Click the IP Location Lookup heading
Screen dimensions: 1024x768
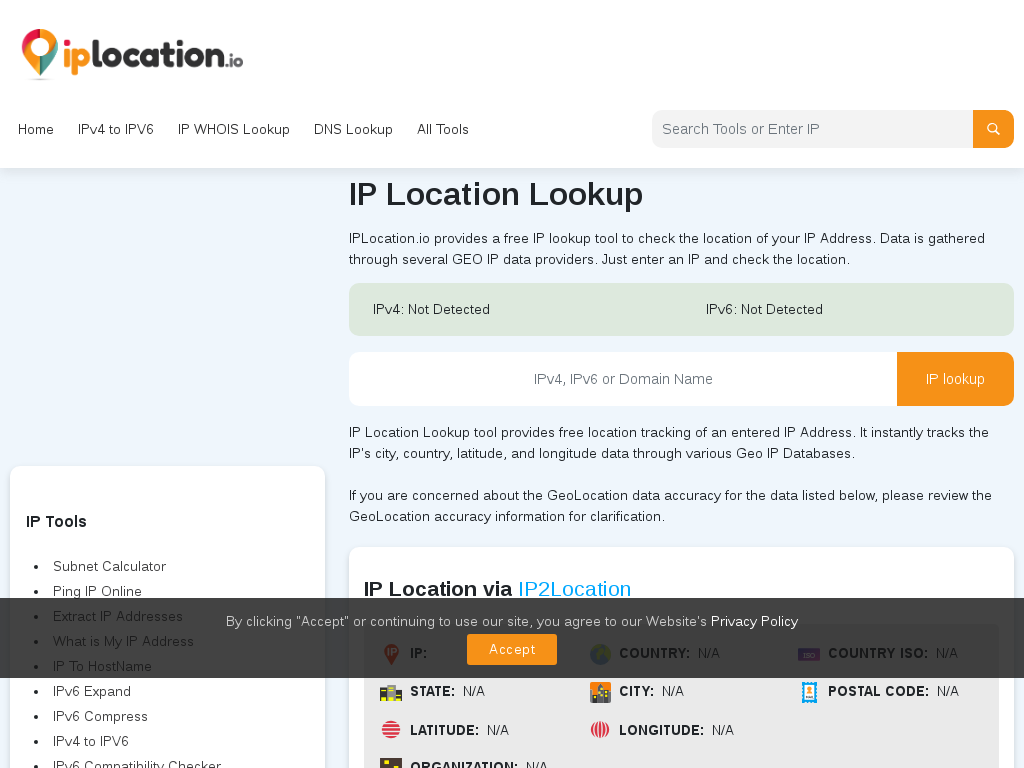click(496, 194)
